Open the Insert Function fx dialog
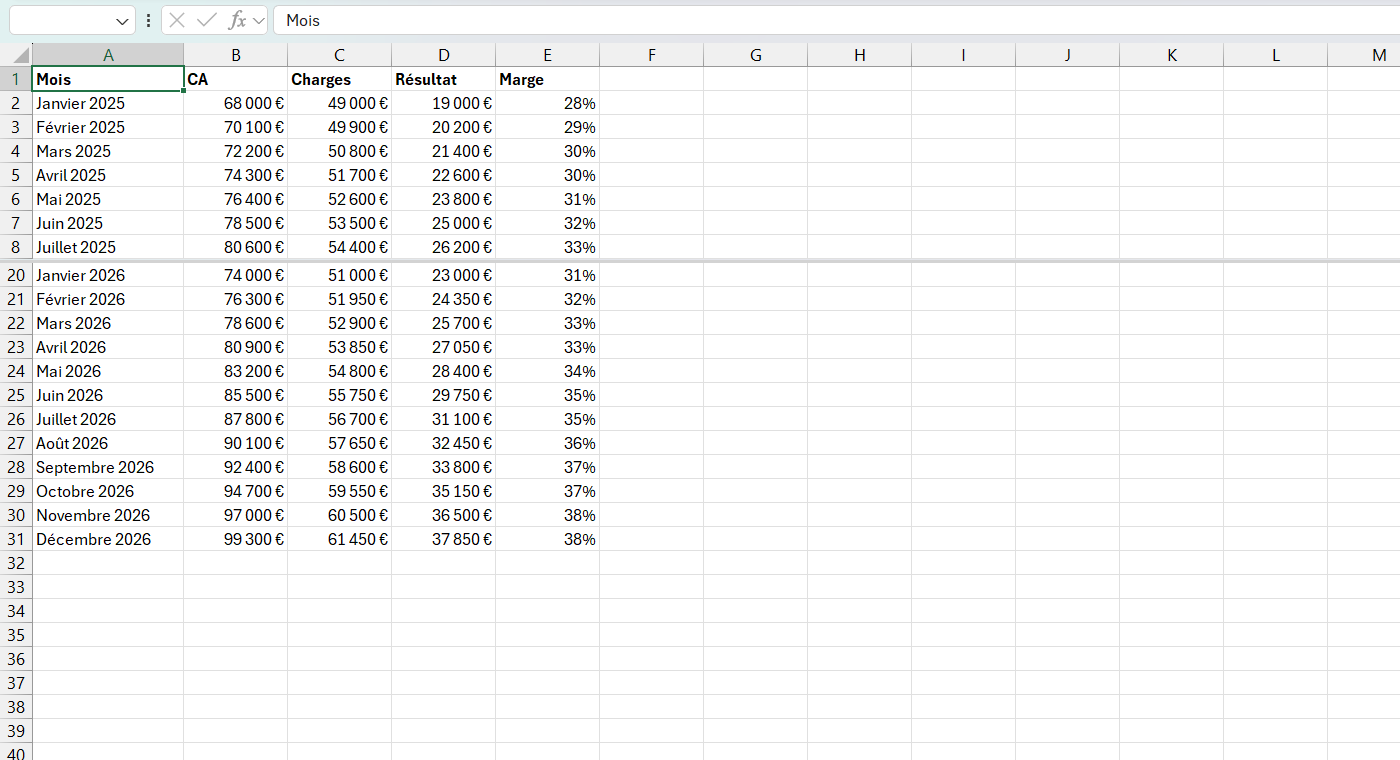Screen dimensions: 1400x760 click(x=237, y=20)
